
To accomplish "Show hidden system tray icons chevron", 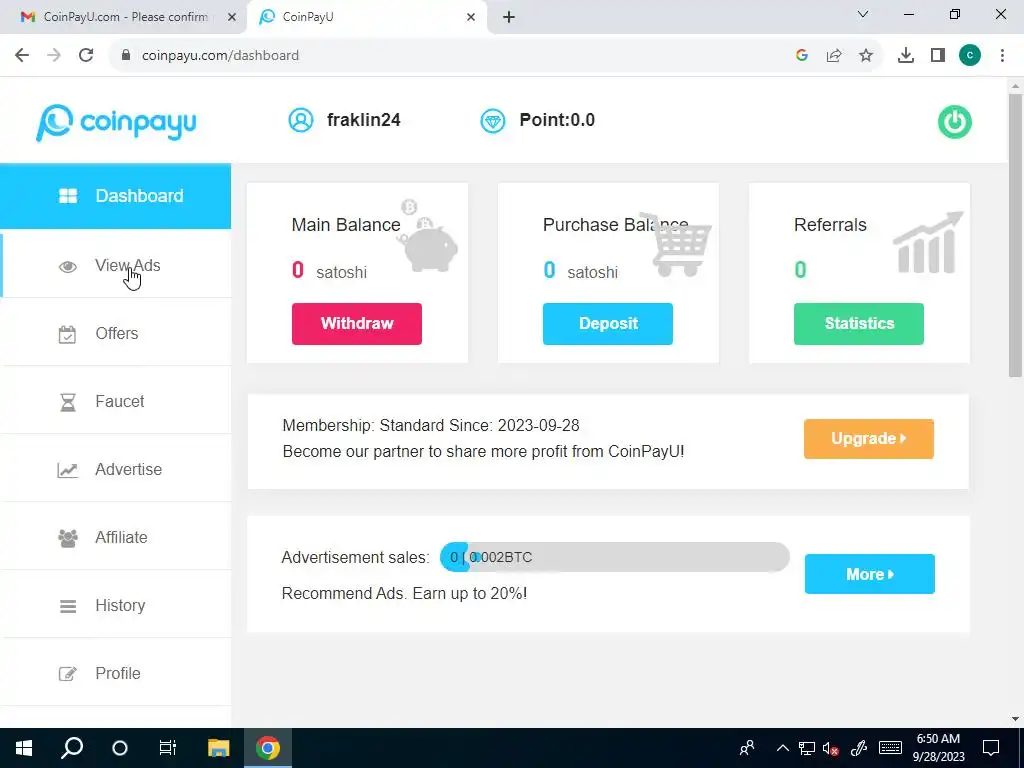I will coord(782,748).
